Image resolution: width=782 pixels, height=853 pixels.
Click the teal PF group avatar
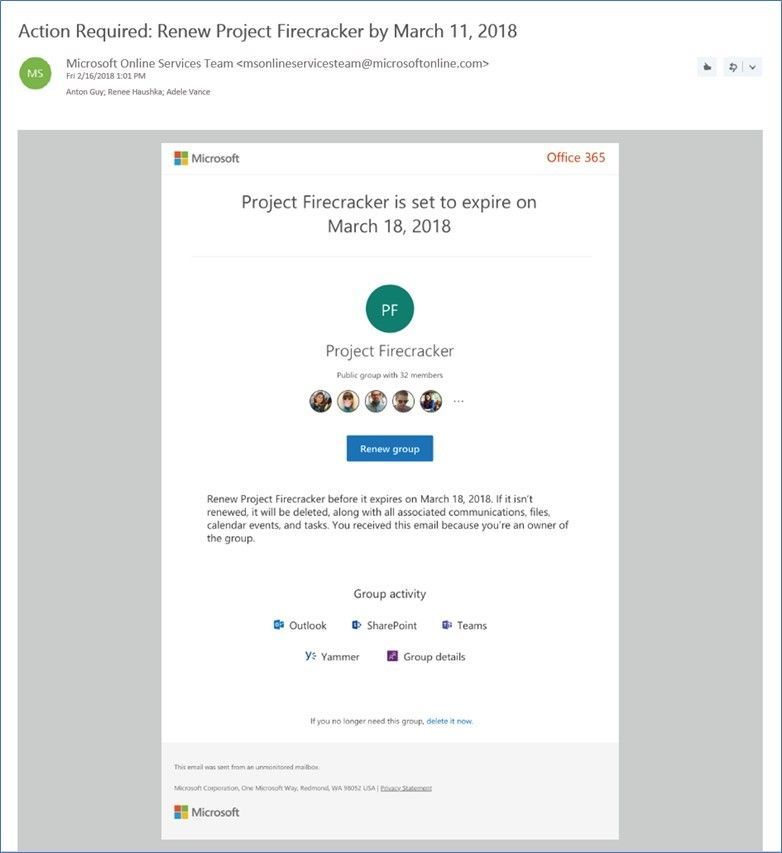pyautogui.click(x=390, y=308)
